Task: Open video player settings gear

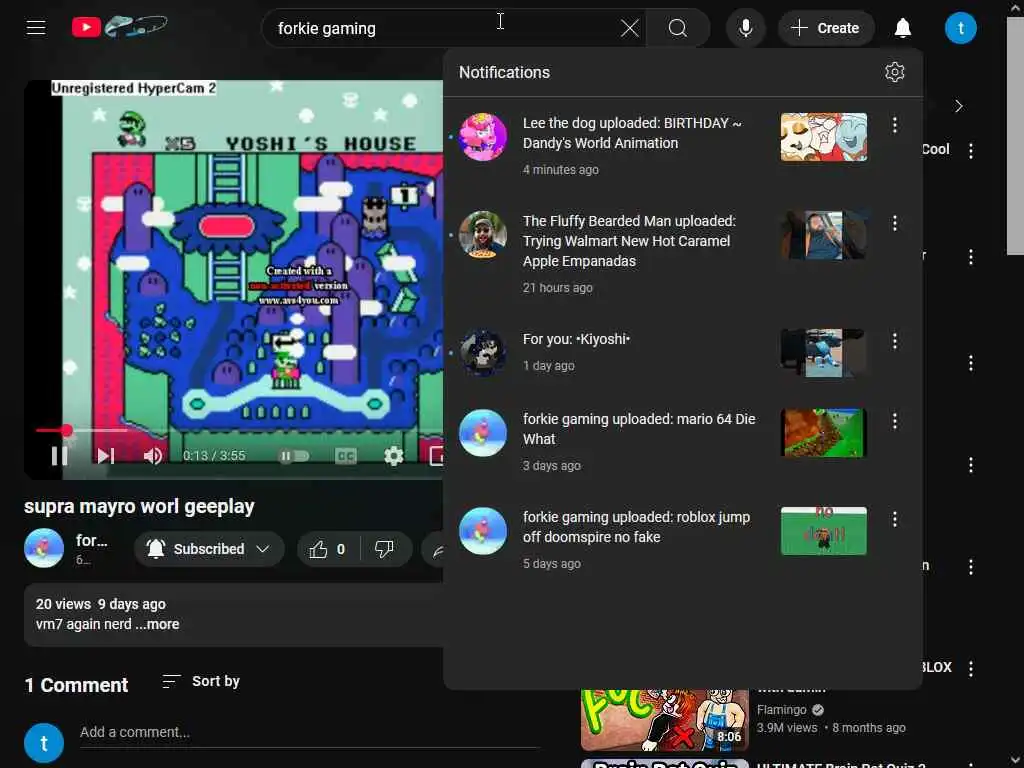Action: tap(393, 456)
